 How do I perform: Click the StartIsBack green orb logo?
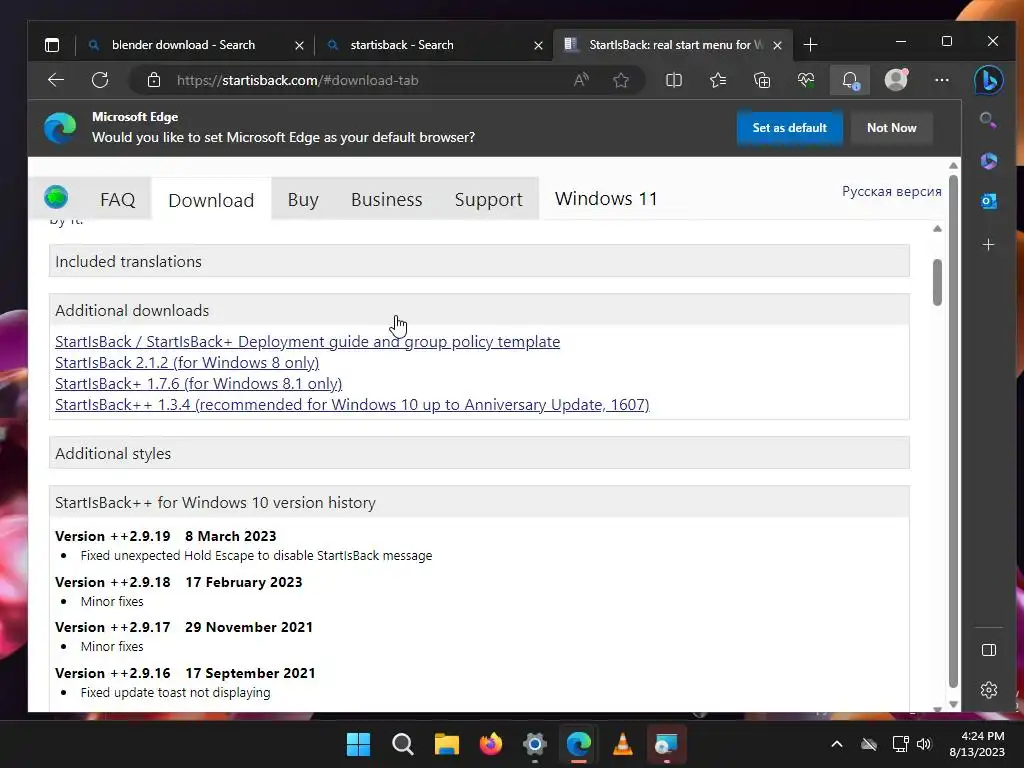(56, 197)
